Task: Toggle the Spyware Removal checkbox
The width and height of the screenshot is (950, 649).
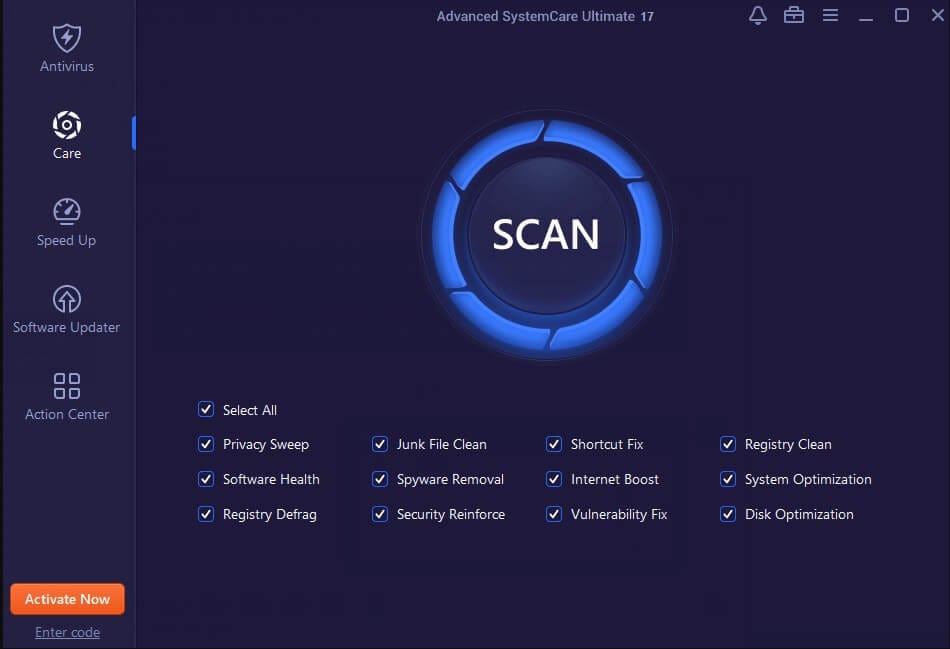Action: coord(380,479)
